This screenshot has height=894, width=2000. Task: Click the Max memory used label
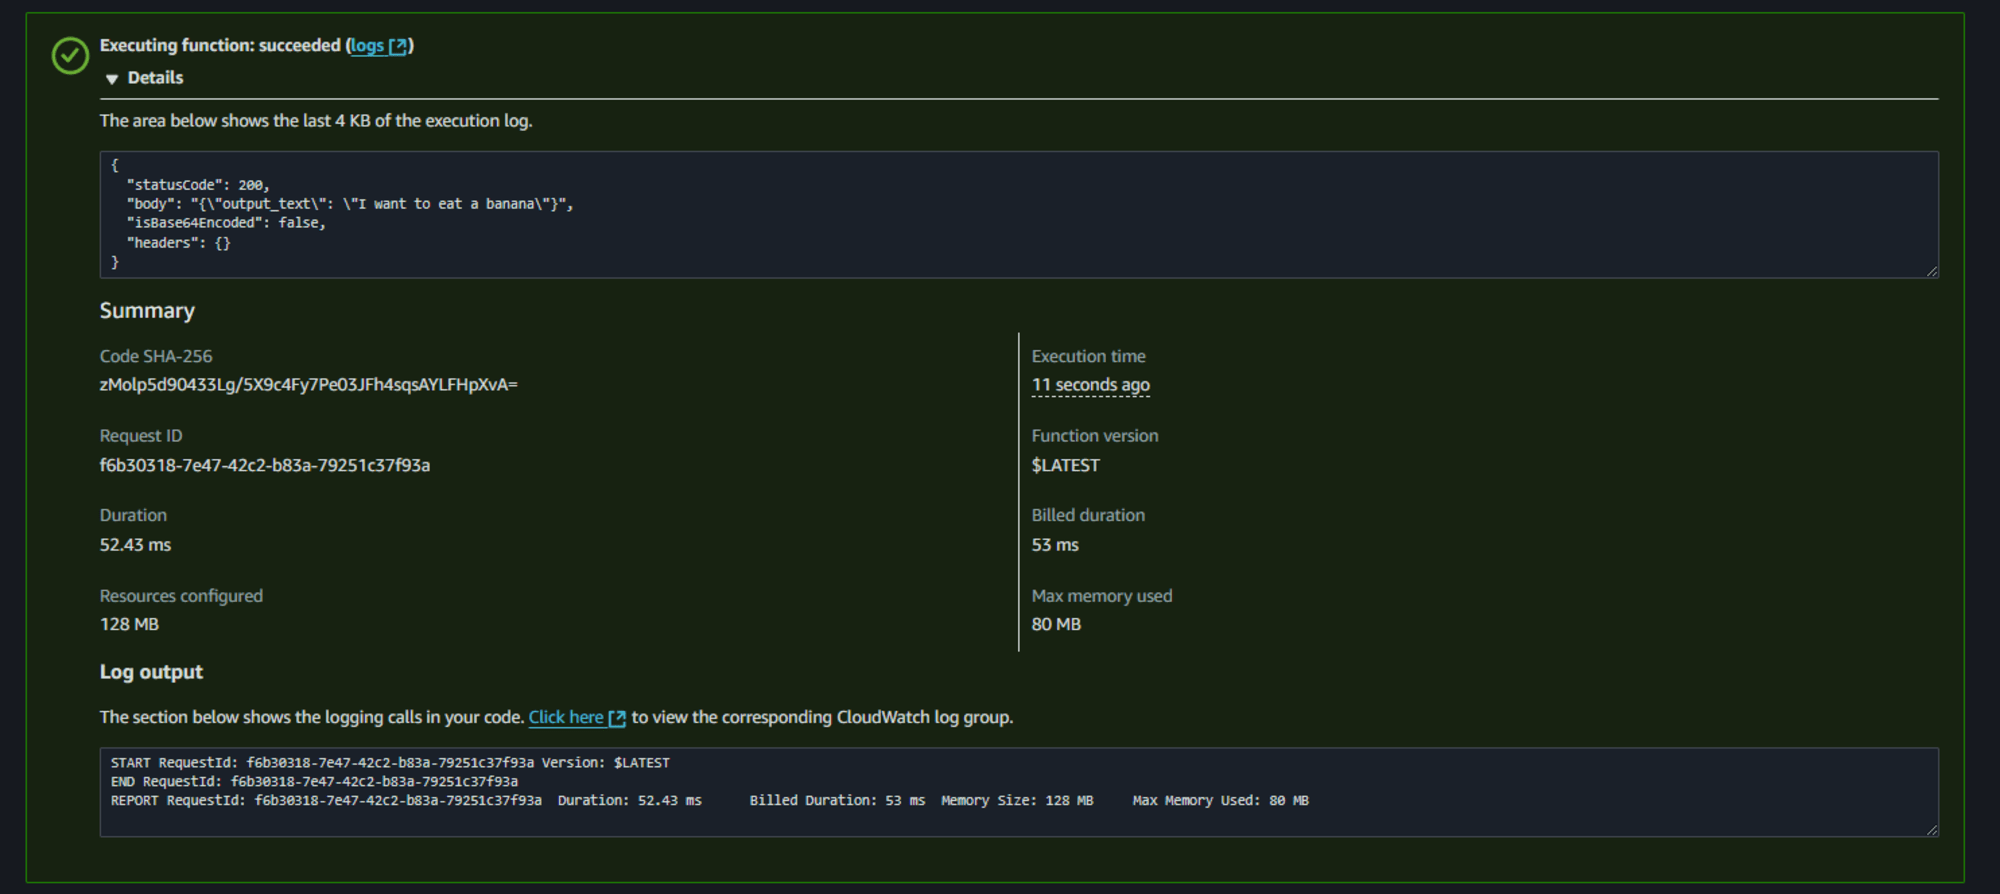coord(1102,596)
